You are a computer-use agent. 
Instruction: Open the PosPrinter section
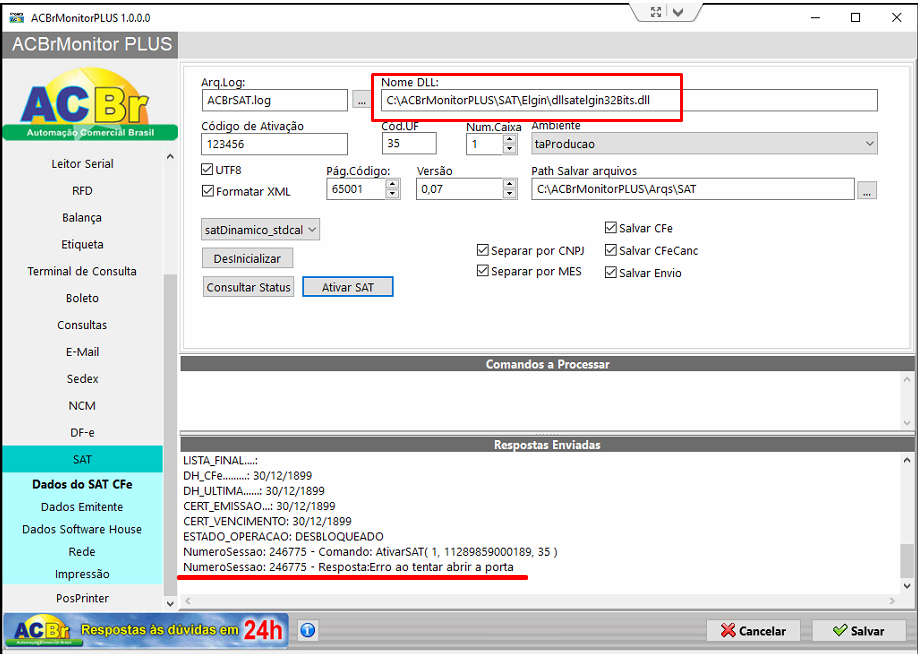point(83,598)
